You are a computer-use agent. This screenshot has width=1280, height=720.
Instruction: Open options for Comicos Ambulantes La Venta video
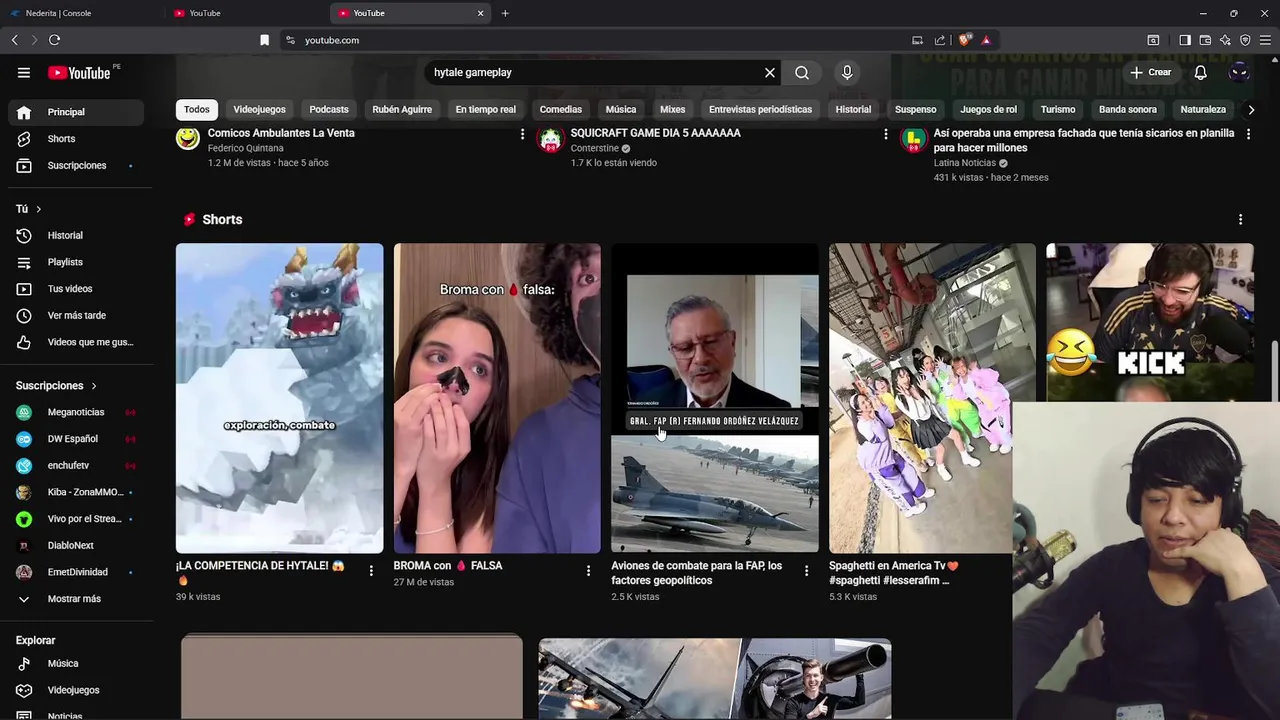coord(522,134)
